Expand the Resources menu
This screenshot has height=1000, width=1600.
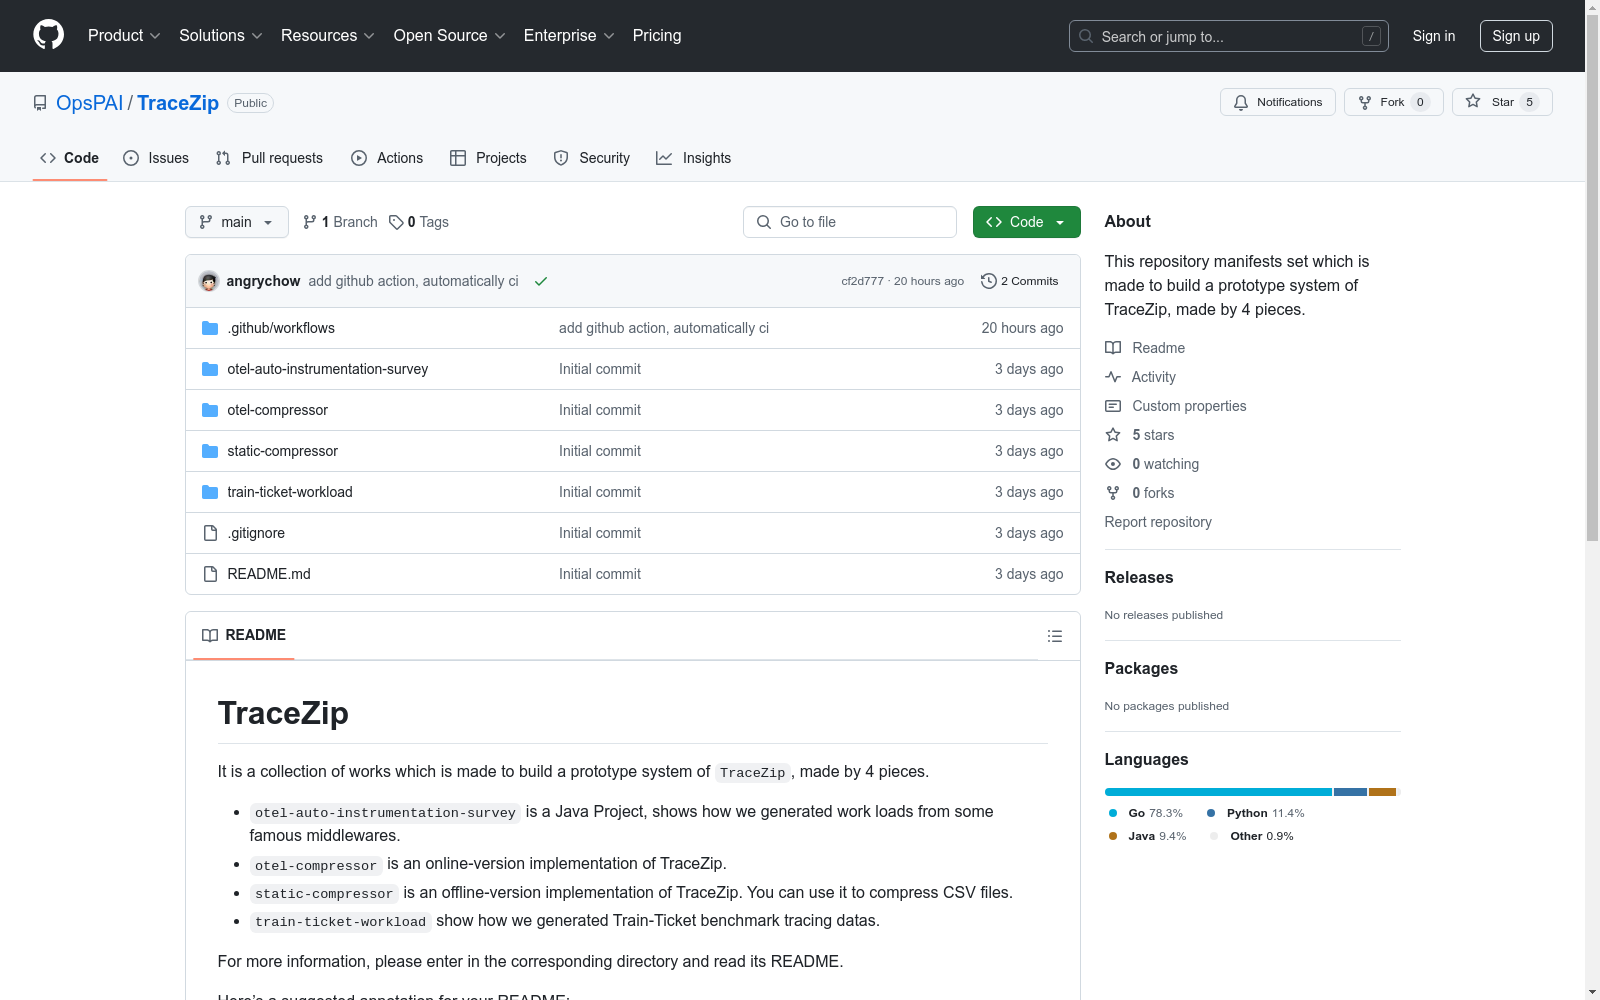tap(328, 36)
